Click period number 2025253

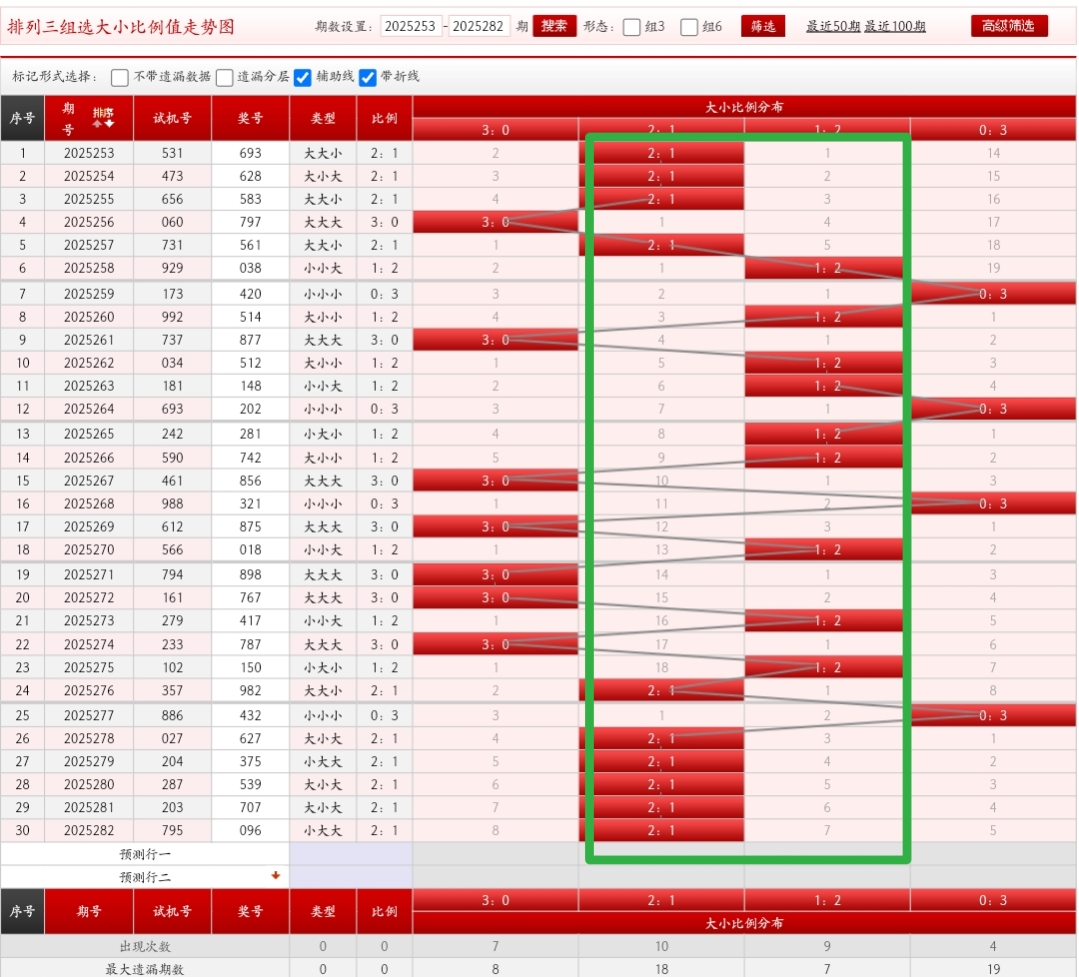coord(89,153)
